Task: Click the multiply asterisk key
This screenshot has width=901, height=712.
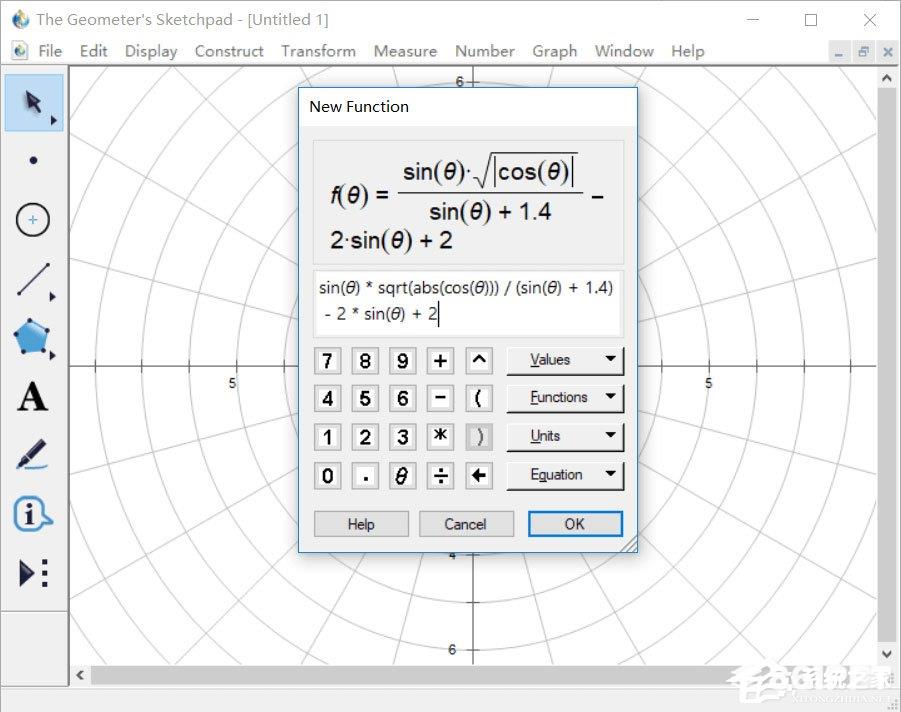Action: click(440, 437)
